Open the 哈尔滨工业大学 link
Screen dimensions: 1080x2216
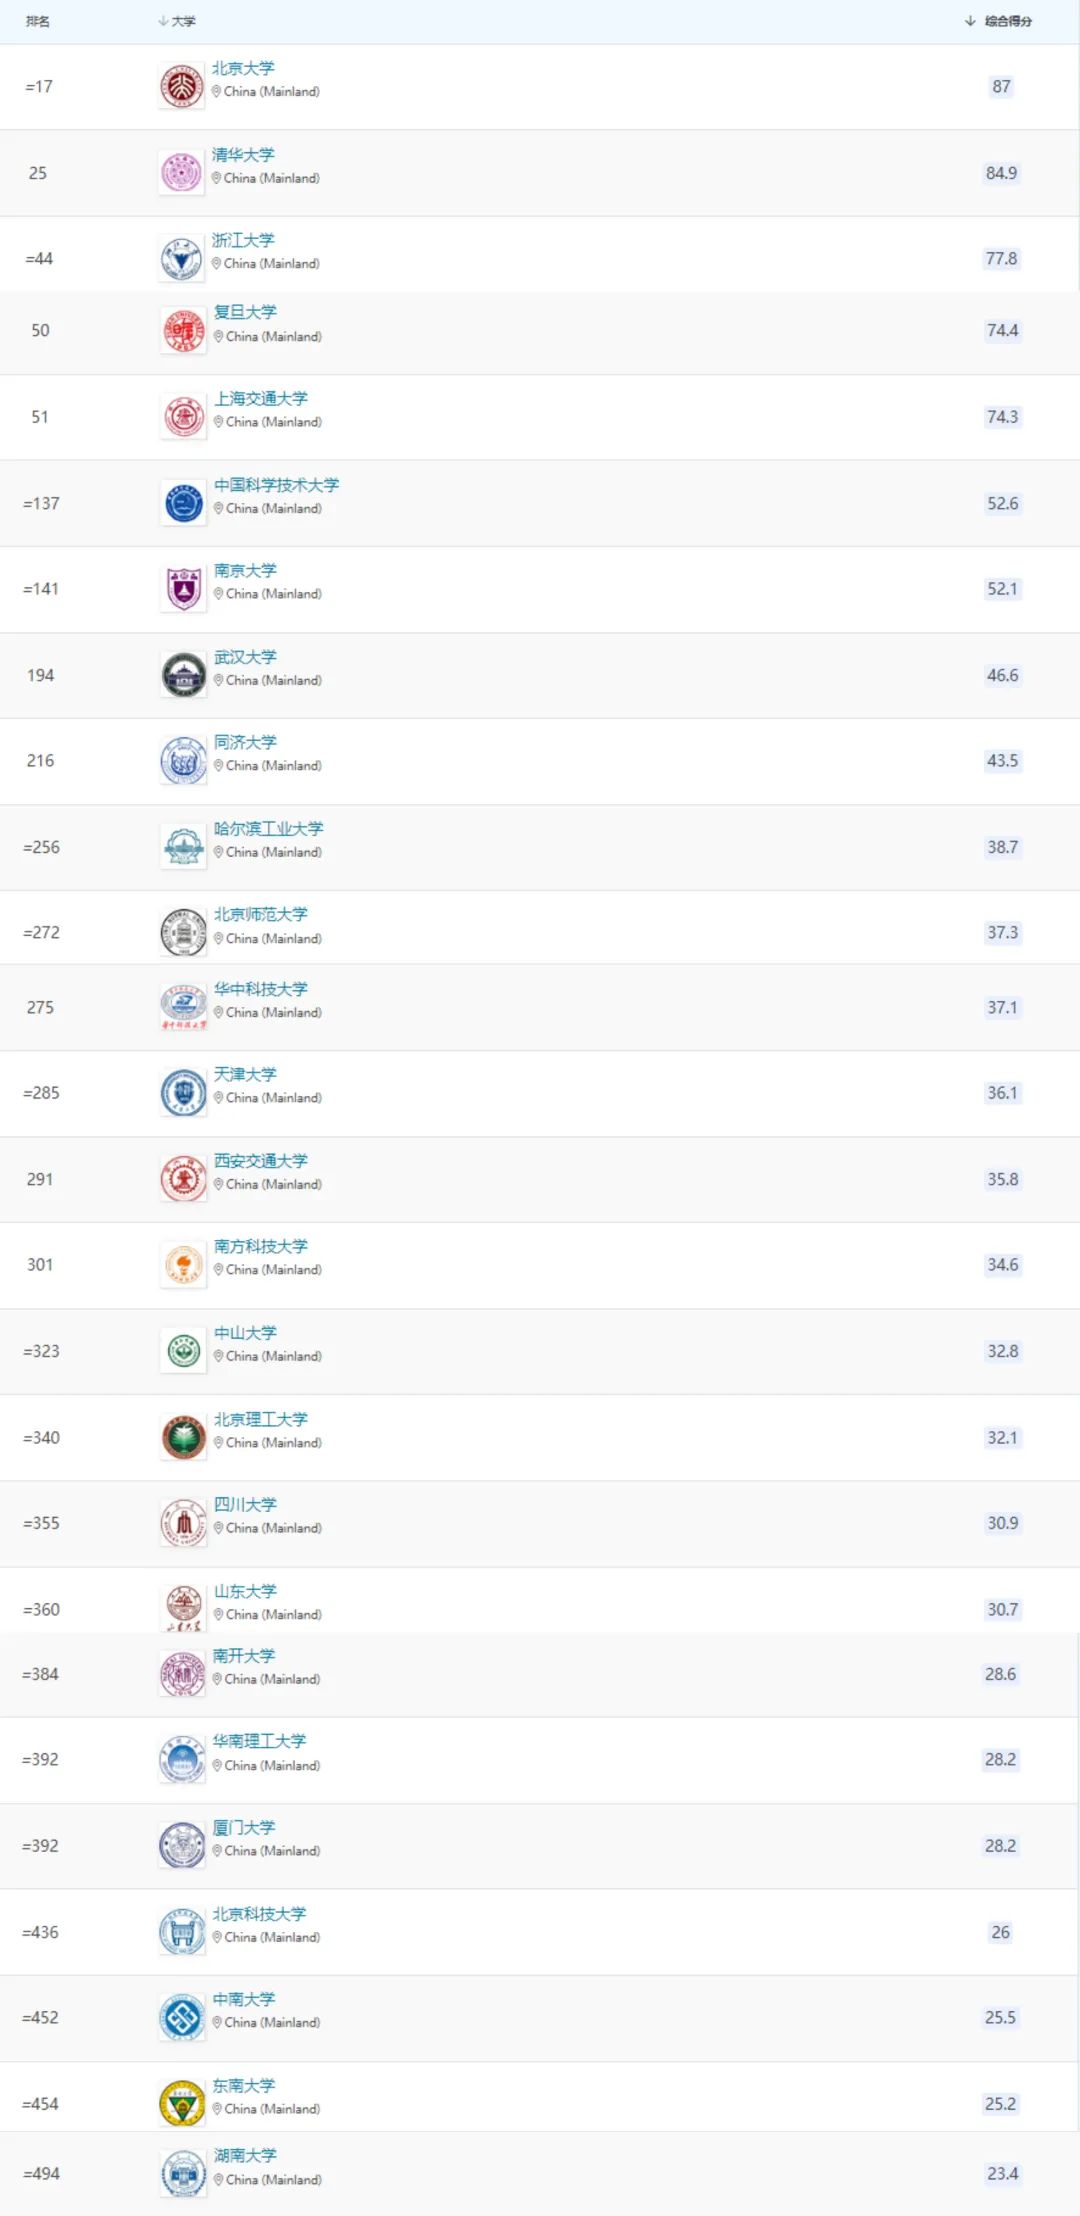point(269,829)
